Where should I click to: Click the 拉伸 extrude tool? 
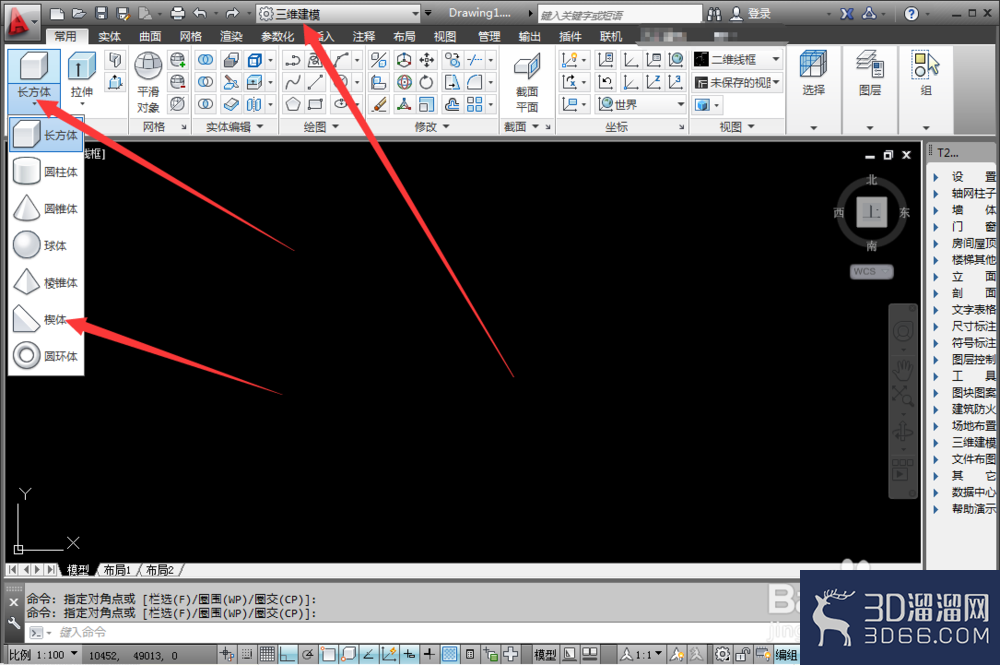[82, 77]
